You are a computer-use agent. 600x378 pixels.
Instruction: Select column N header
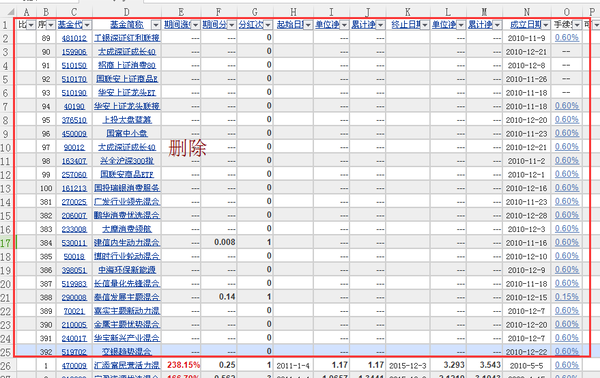(527, 12)
